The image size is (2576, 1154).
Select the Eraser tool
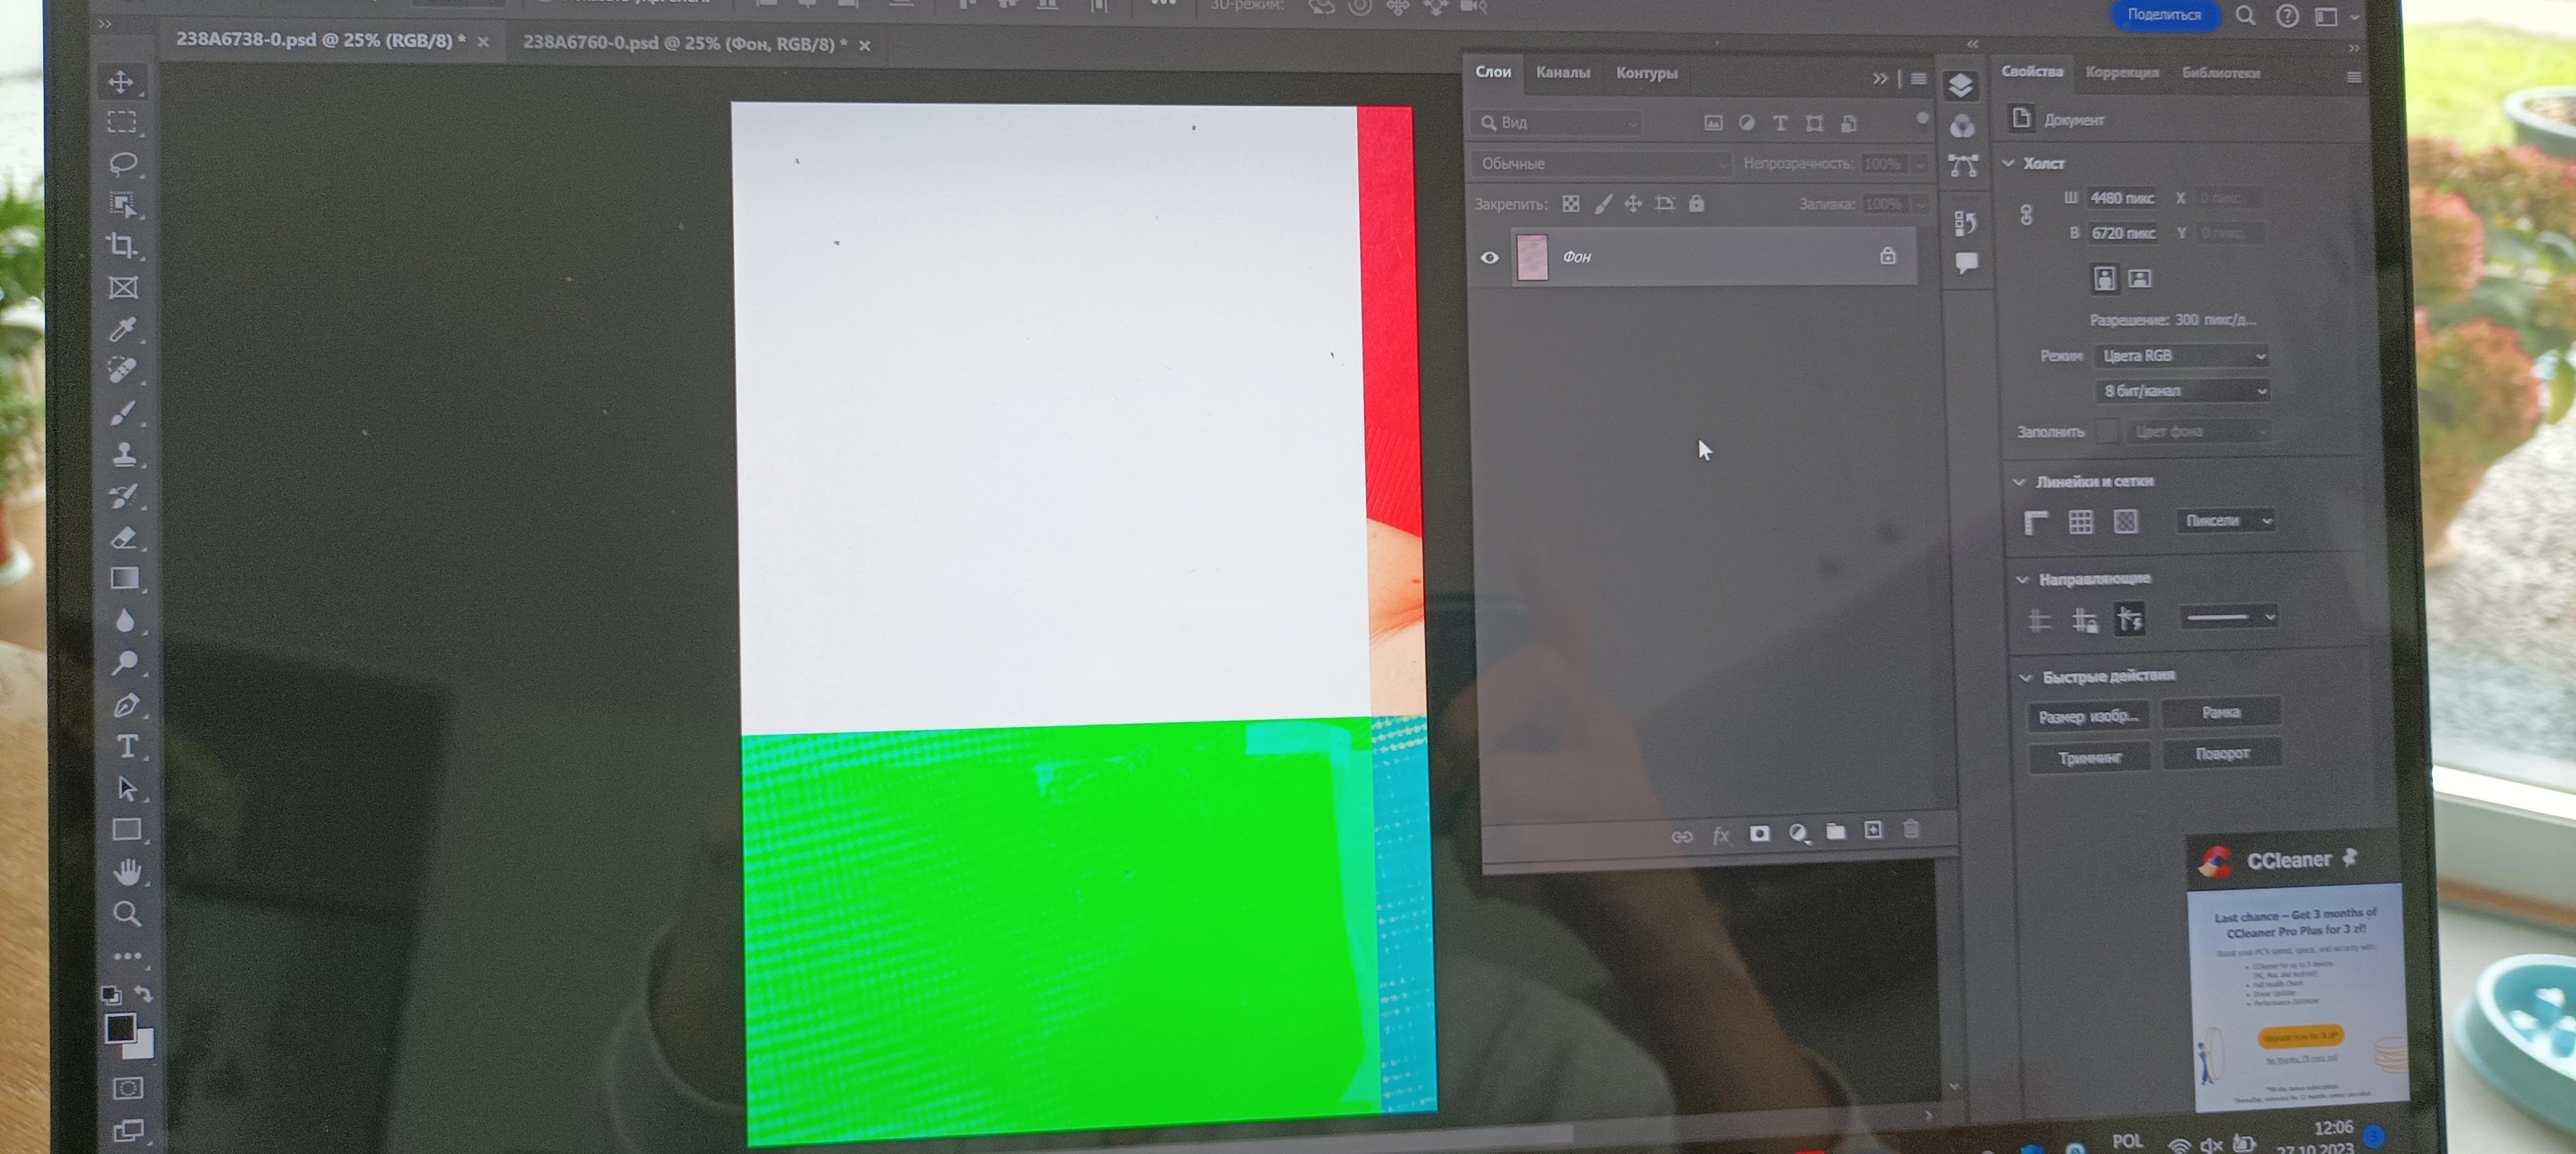(x=124, y=538)
